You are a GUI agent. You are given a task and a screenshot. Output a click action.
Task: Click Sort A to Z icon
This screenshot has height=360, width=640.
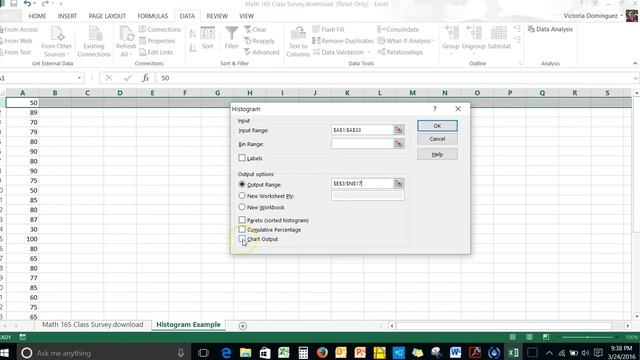point(192,34)
